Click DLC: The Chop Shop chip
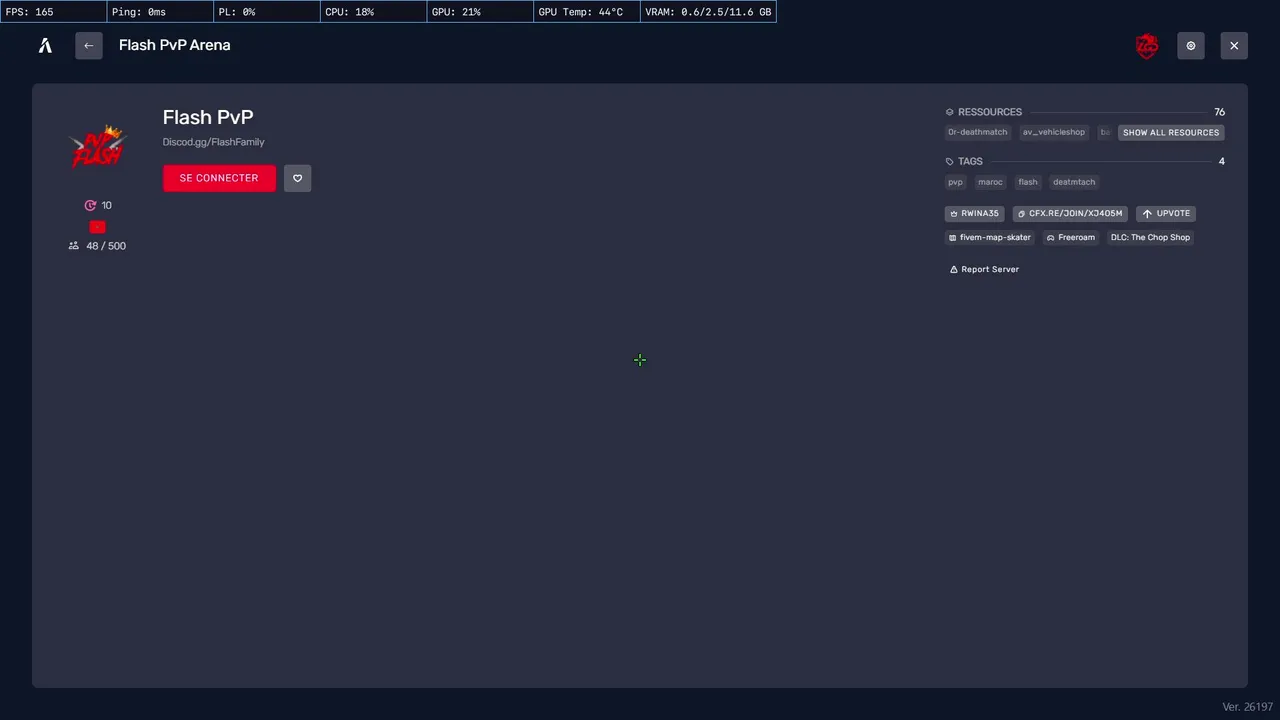Image resolution: width=1280 pixels, height=720 pixels. 1150,238
